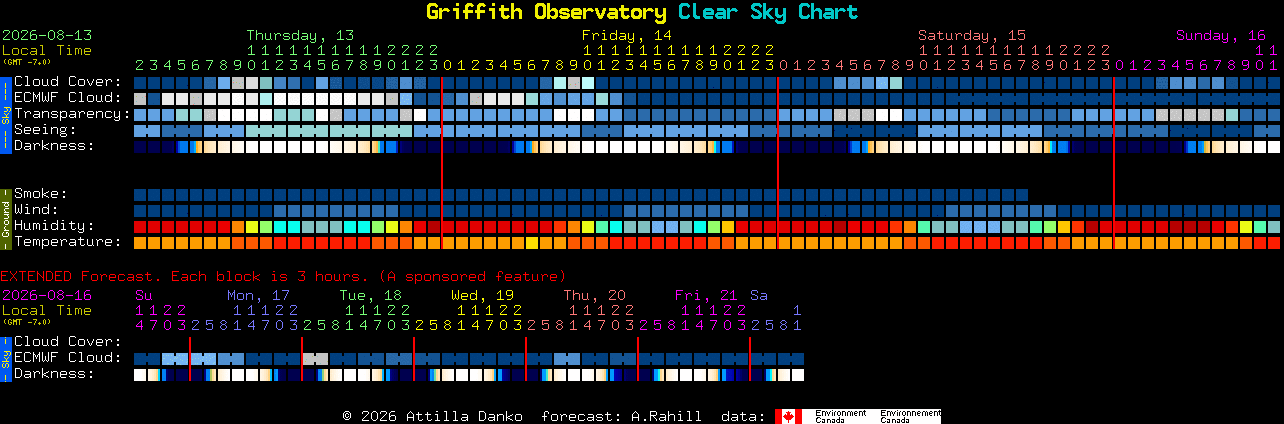Viewport: 1284px width, 424px height.
Task: Click the EXTENDED Forecast sponsored feature text
Action: (x=283, y=276)
